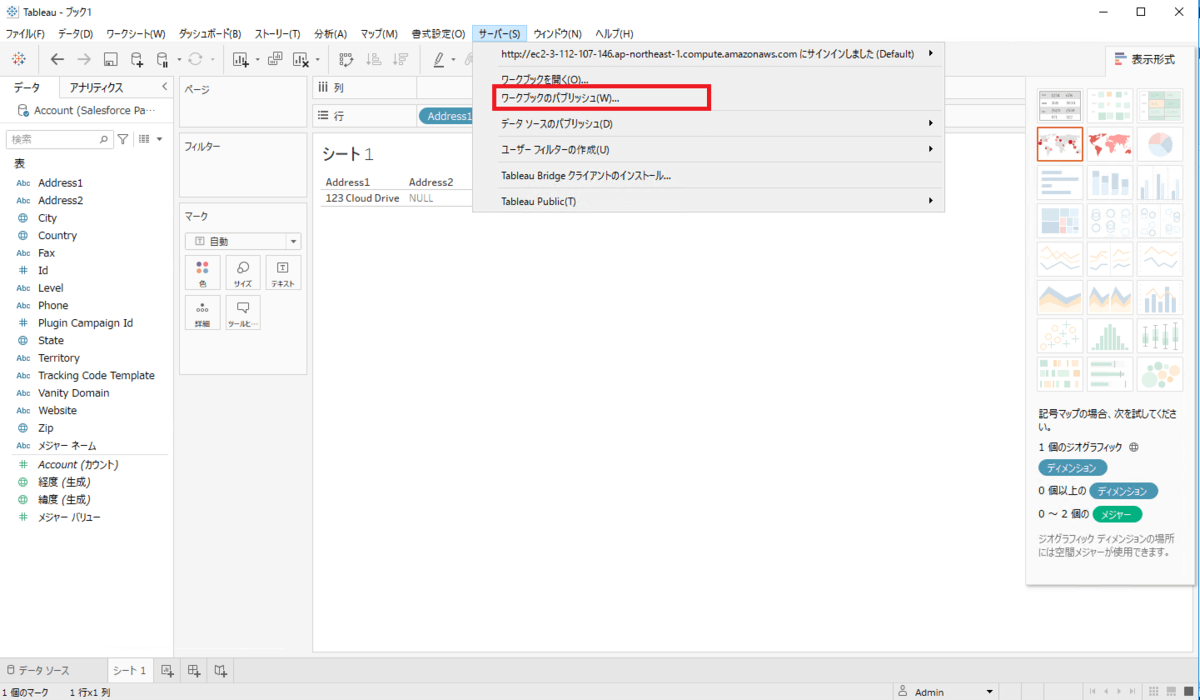This screenshot has height=700, width=1200.
Task: Select the Plugin Campaign Id field
Action: pos(85,323)
